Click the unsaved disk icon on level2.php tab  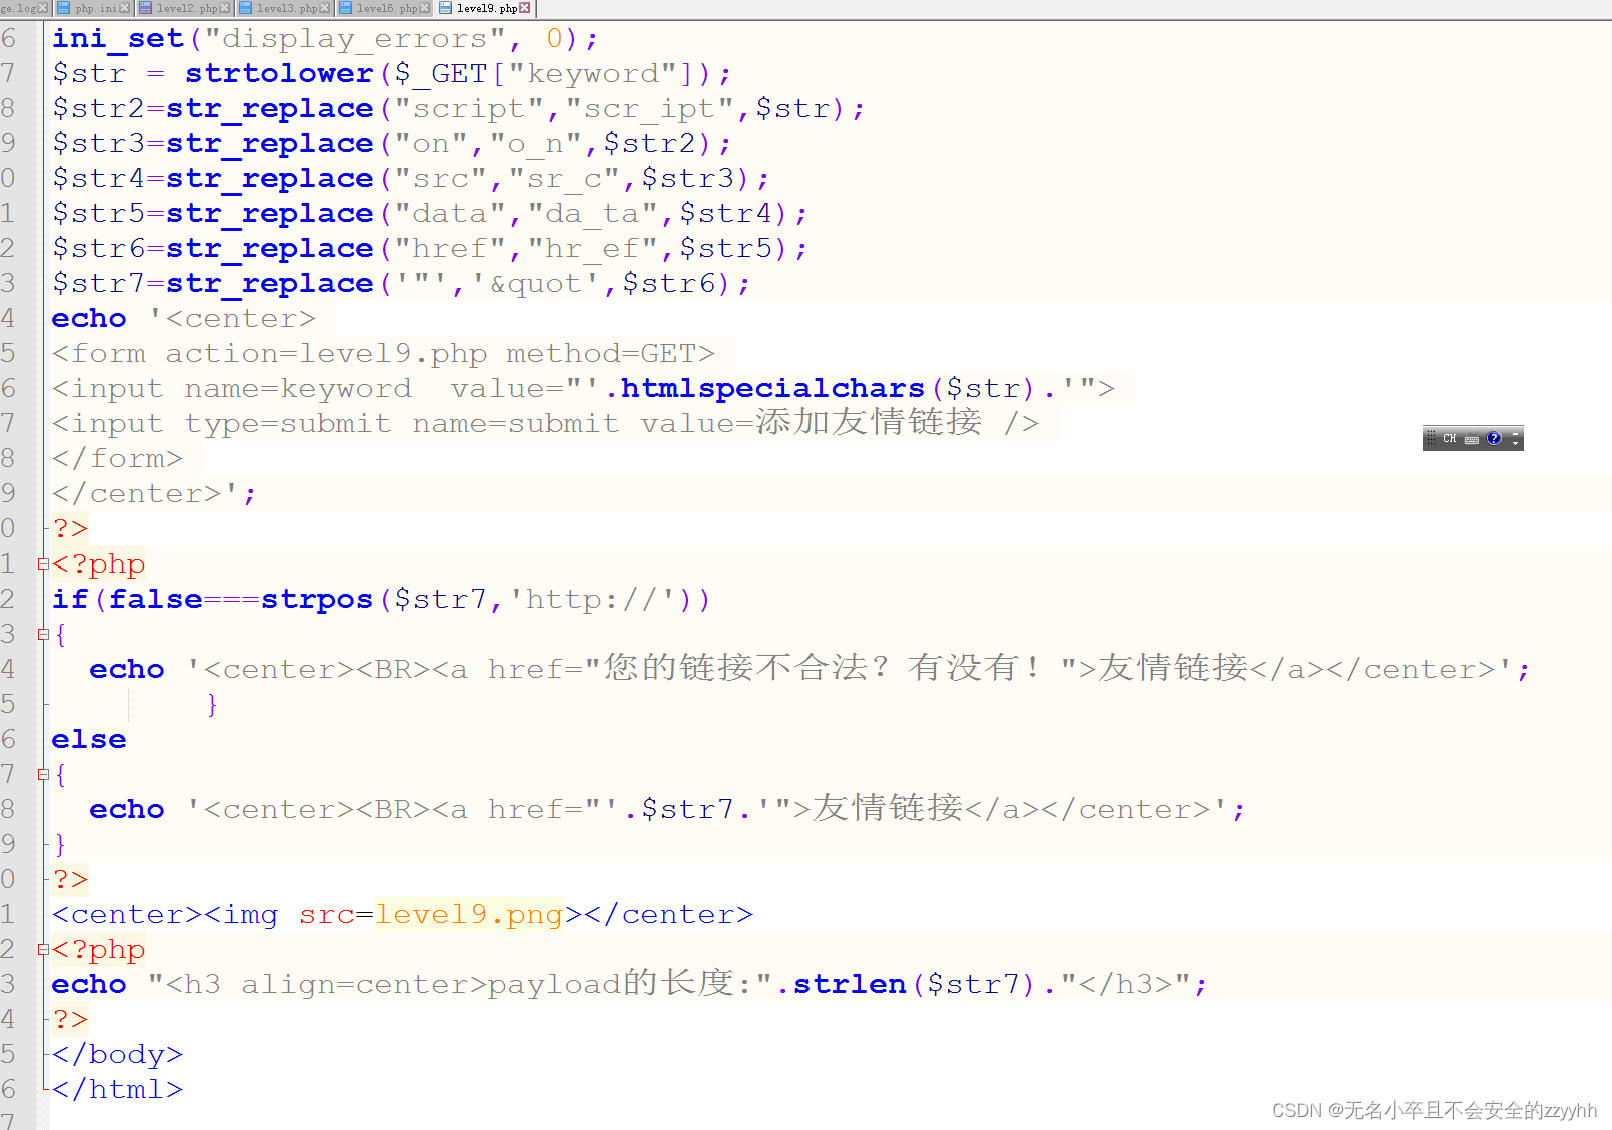tap(145, 8)
